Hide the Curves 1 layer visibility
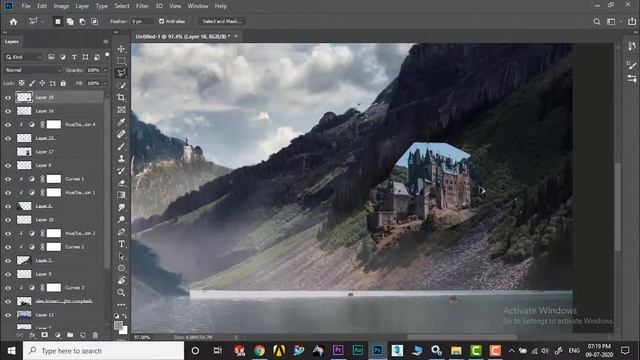640x360 pixels. [8, 179]
